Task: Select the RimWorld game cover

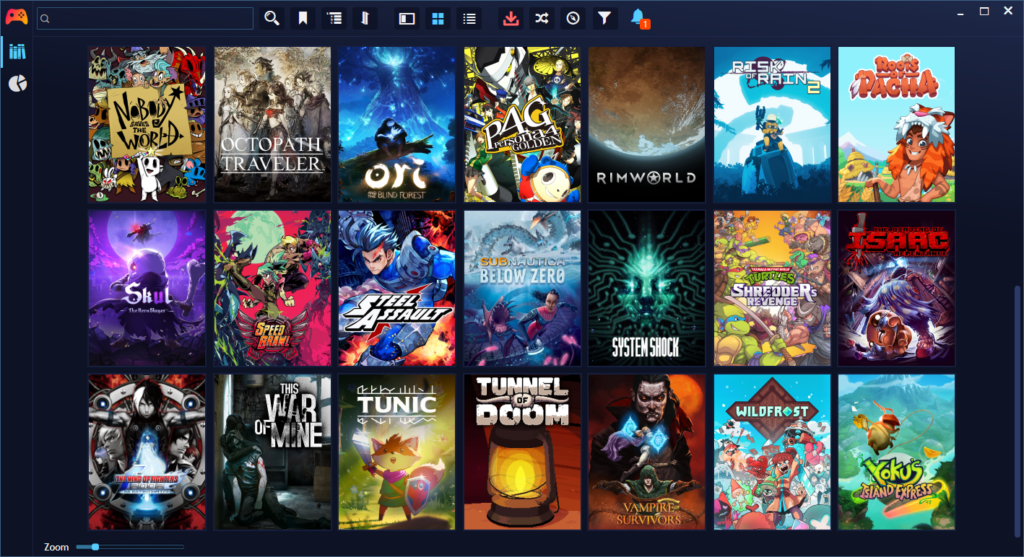Action: 647,125
